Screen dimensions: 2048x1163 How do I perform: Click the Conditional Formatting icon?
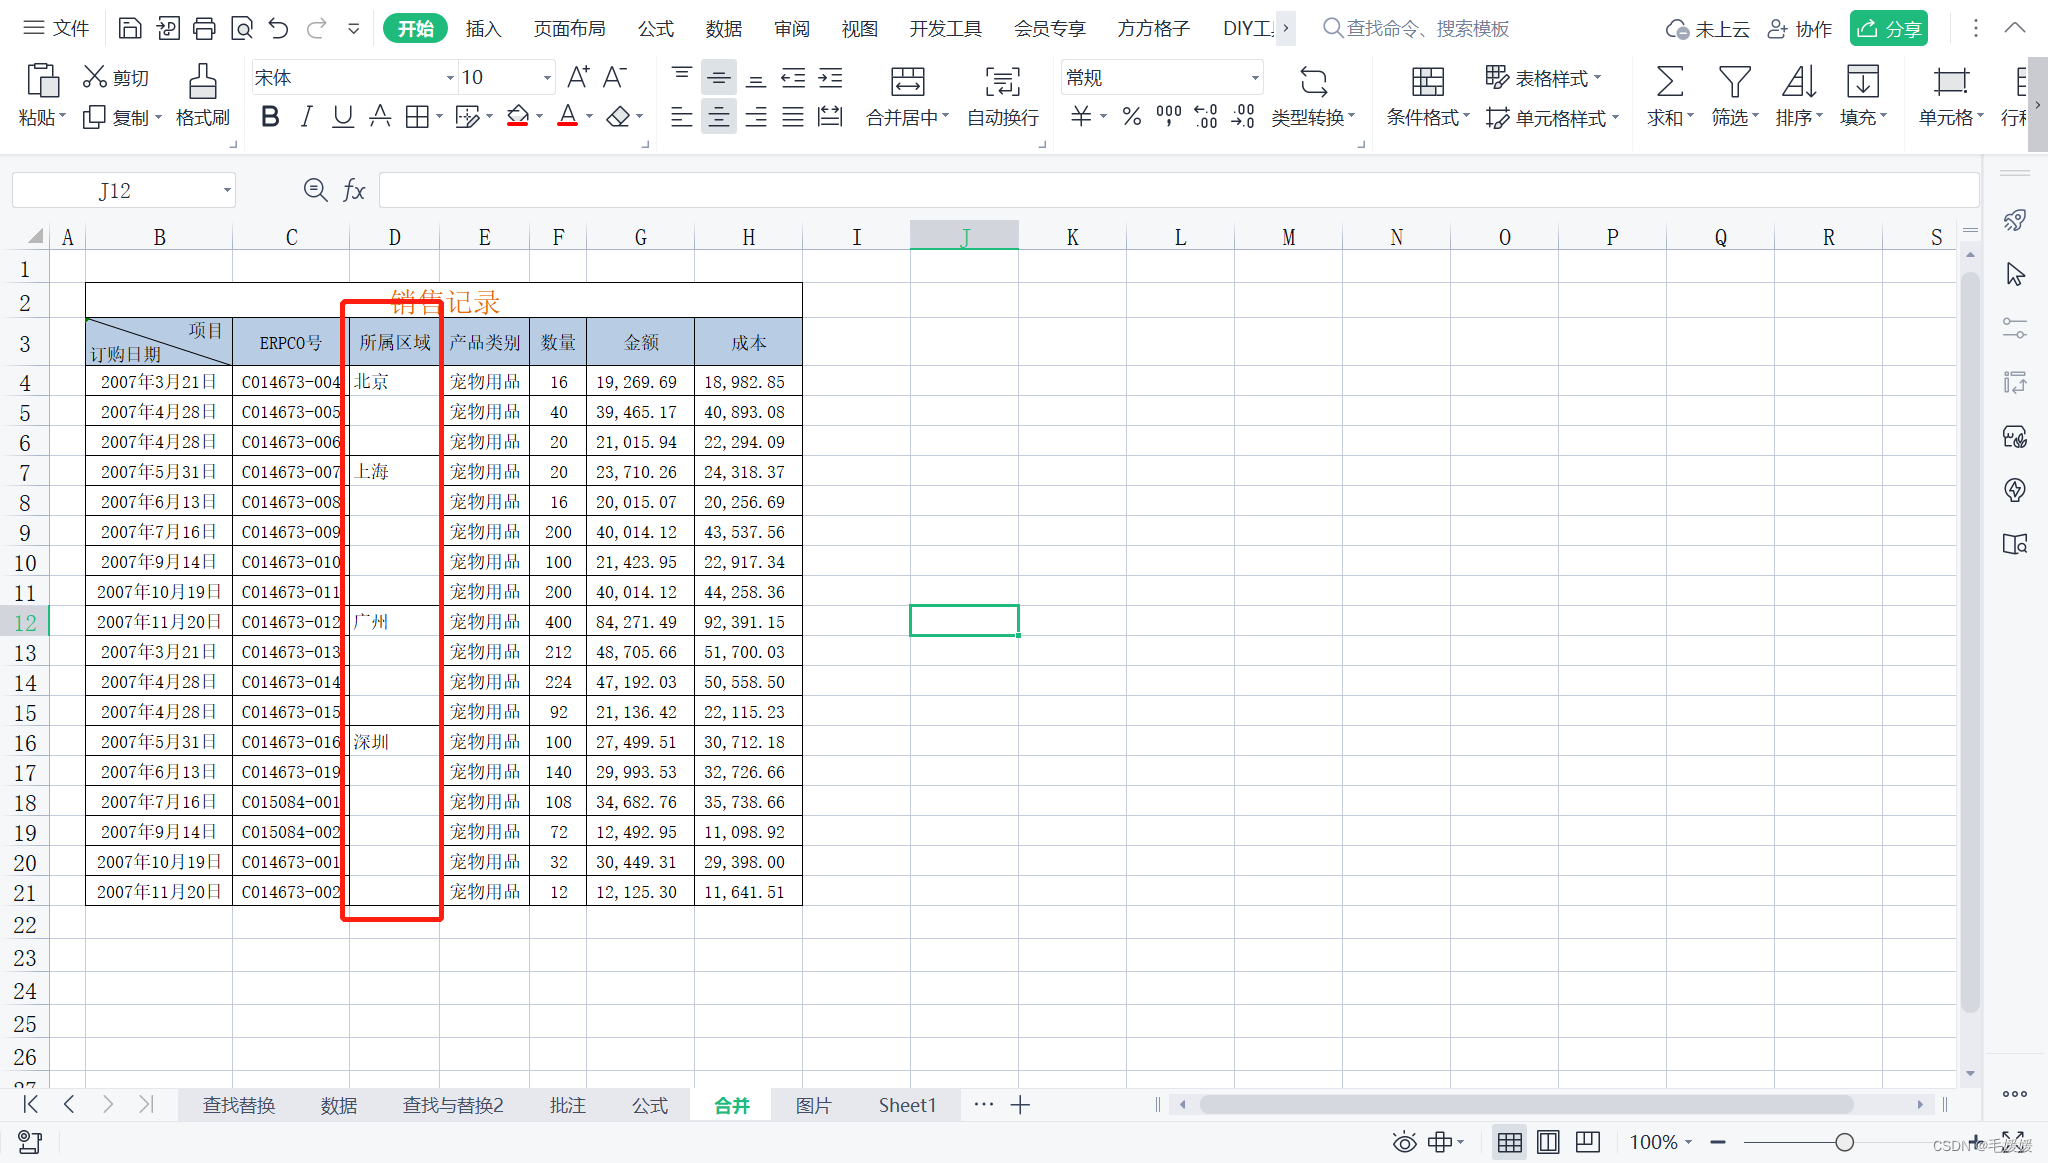tap(1427, 82)
